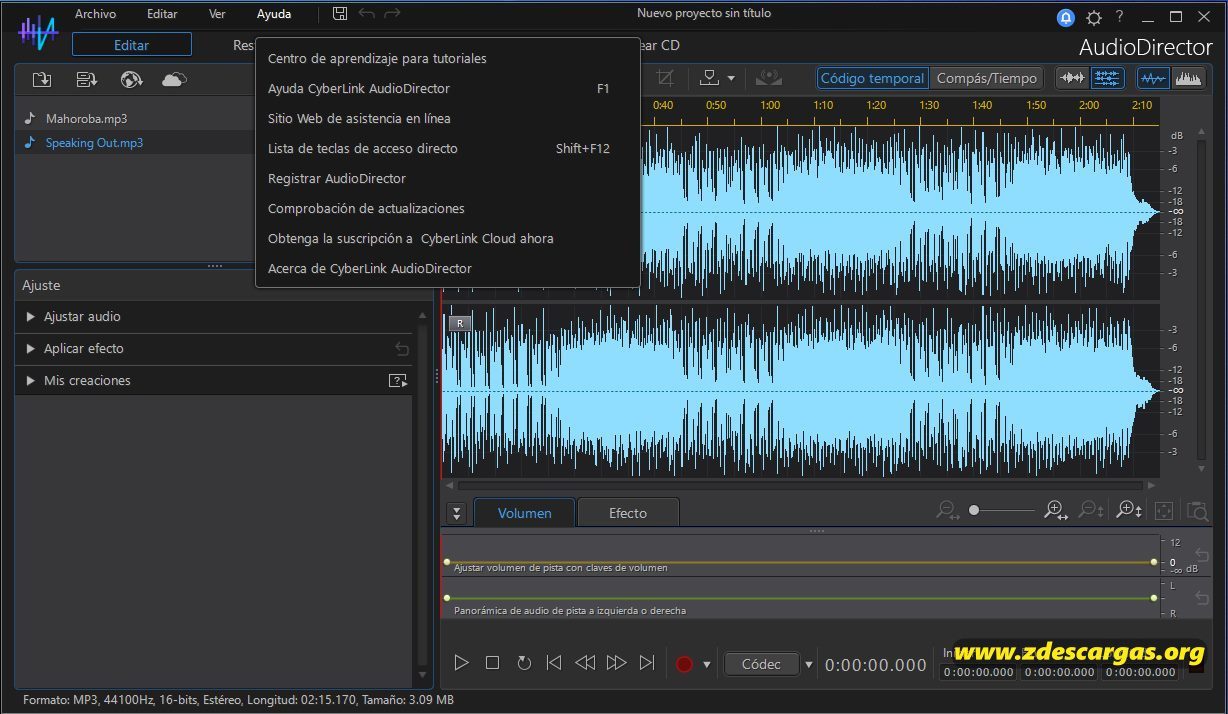1228x714 pixels.
Task: Open dropdown arrow next to marker tool
Action: click(x=731, y=78)
